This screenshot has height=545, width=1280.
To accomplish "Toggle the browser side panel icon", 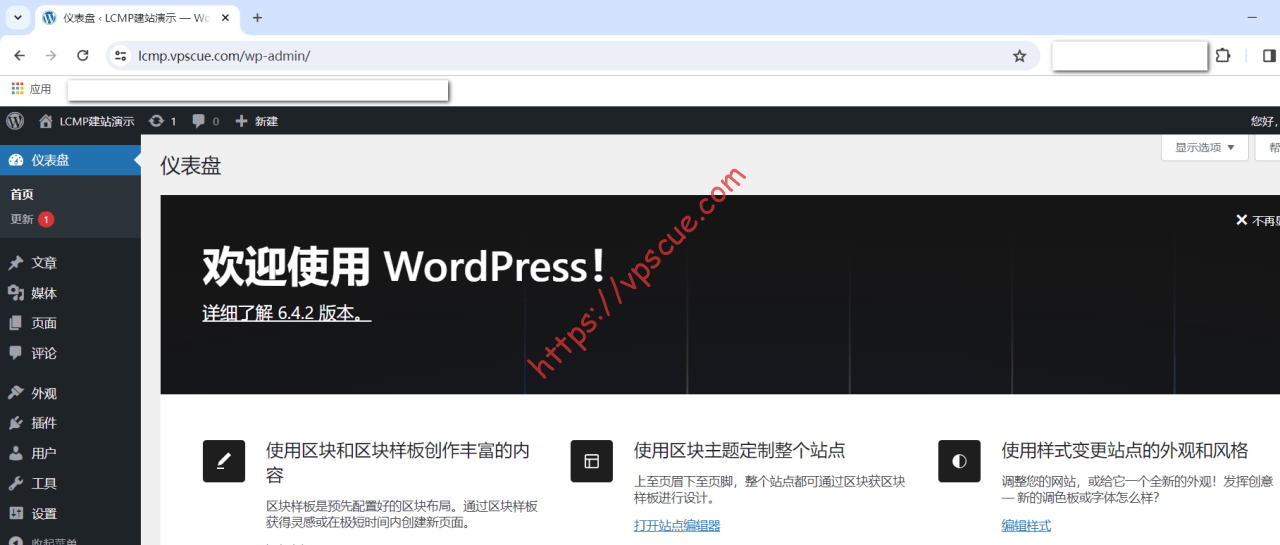I will coord(1269,56).
